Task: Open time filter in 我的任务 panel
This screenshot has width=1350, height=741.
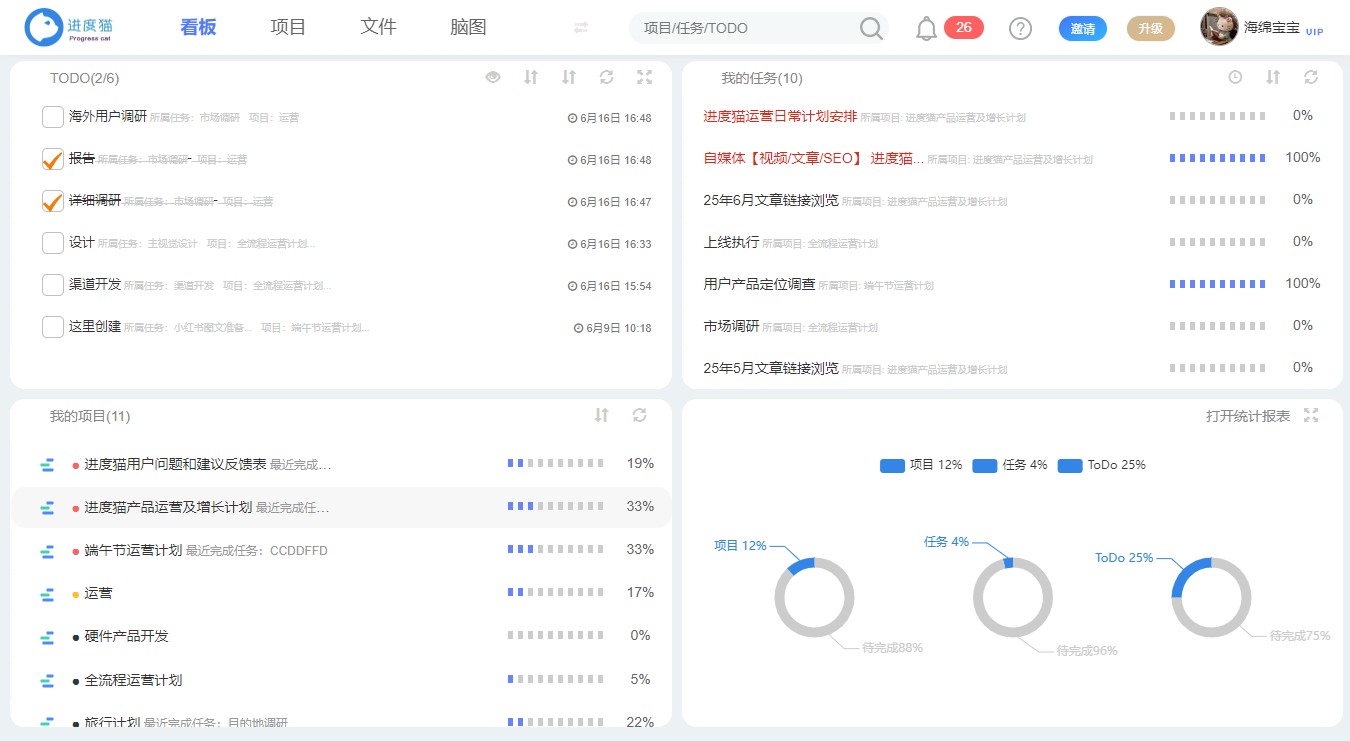Action: (1236, 76)
